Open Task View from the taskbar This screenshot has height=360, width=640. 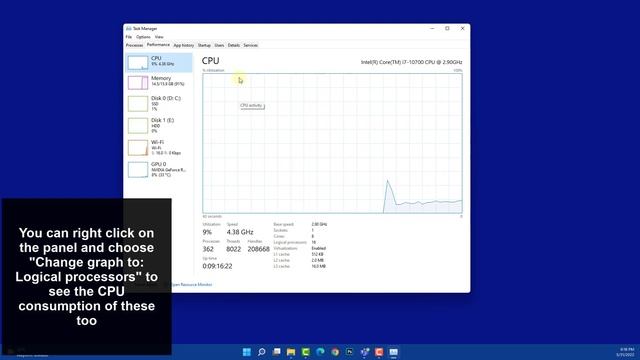(x=276, y=352)
